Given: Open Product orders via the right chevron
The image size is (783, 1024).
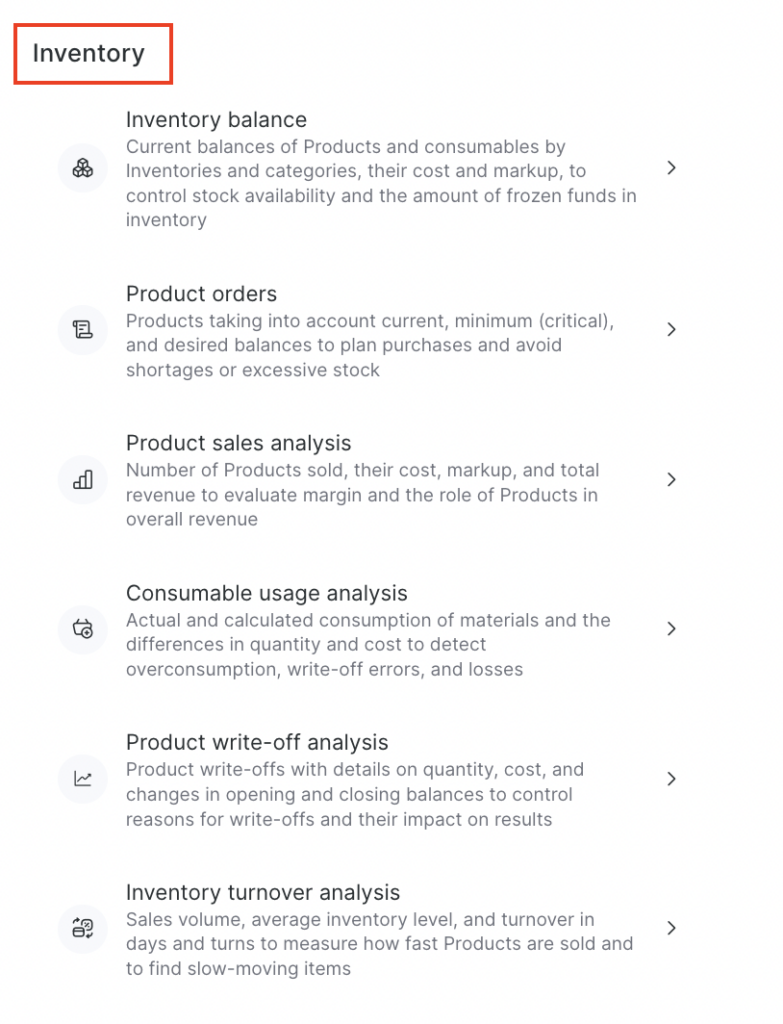Looking at the screenshot, I should click(672, 329).
